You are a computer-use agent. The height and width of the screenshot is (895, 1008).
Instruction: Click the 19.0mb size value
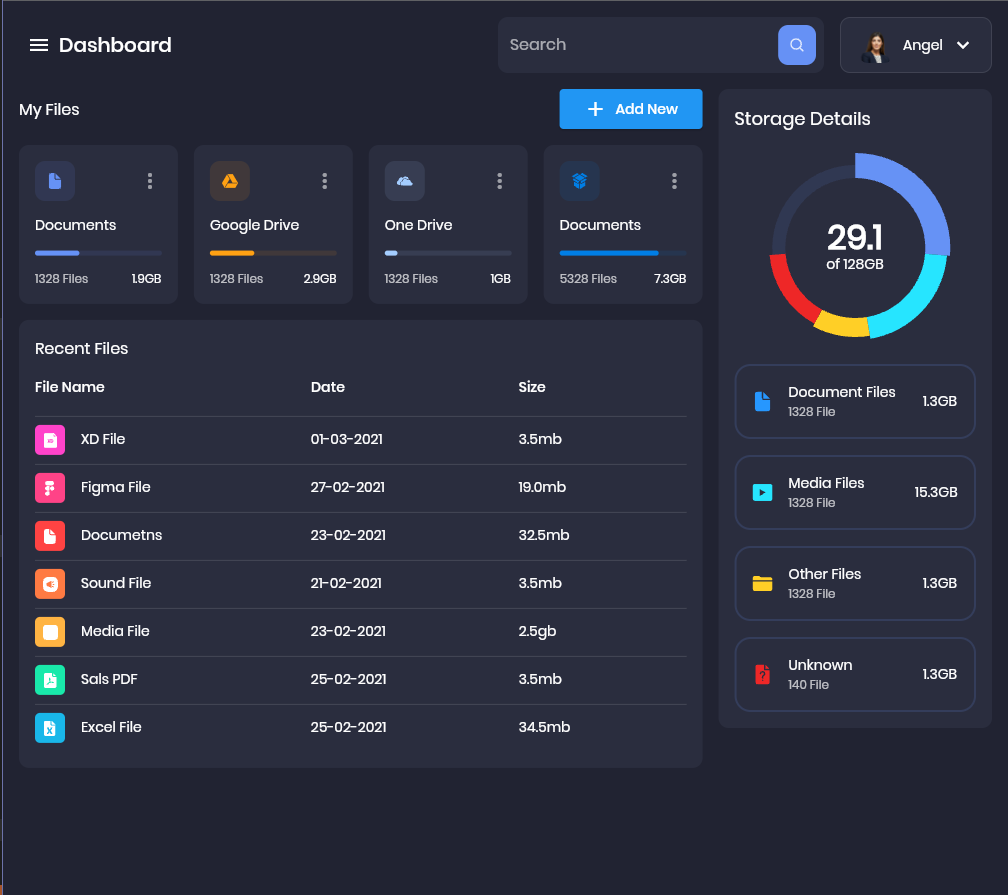(542, 487)
